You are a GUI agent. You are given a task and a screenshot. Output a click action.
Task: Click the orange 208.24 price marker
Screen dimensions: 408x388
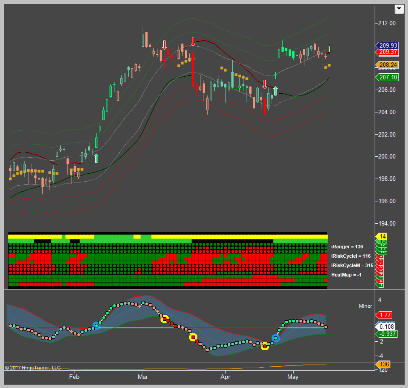(x=387, y=65)
